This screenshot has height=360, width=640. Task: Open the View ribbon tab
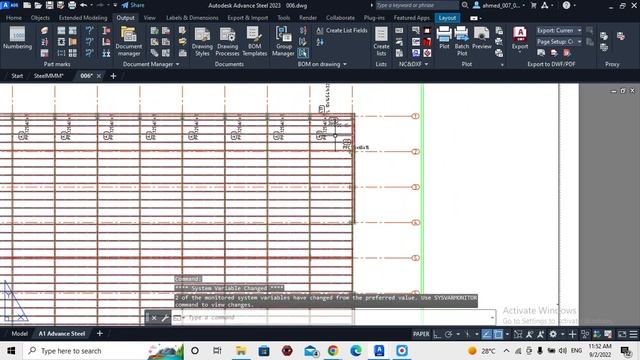pyautogui.click(x=149, y=18)
